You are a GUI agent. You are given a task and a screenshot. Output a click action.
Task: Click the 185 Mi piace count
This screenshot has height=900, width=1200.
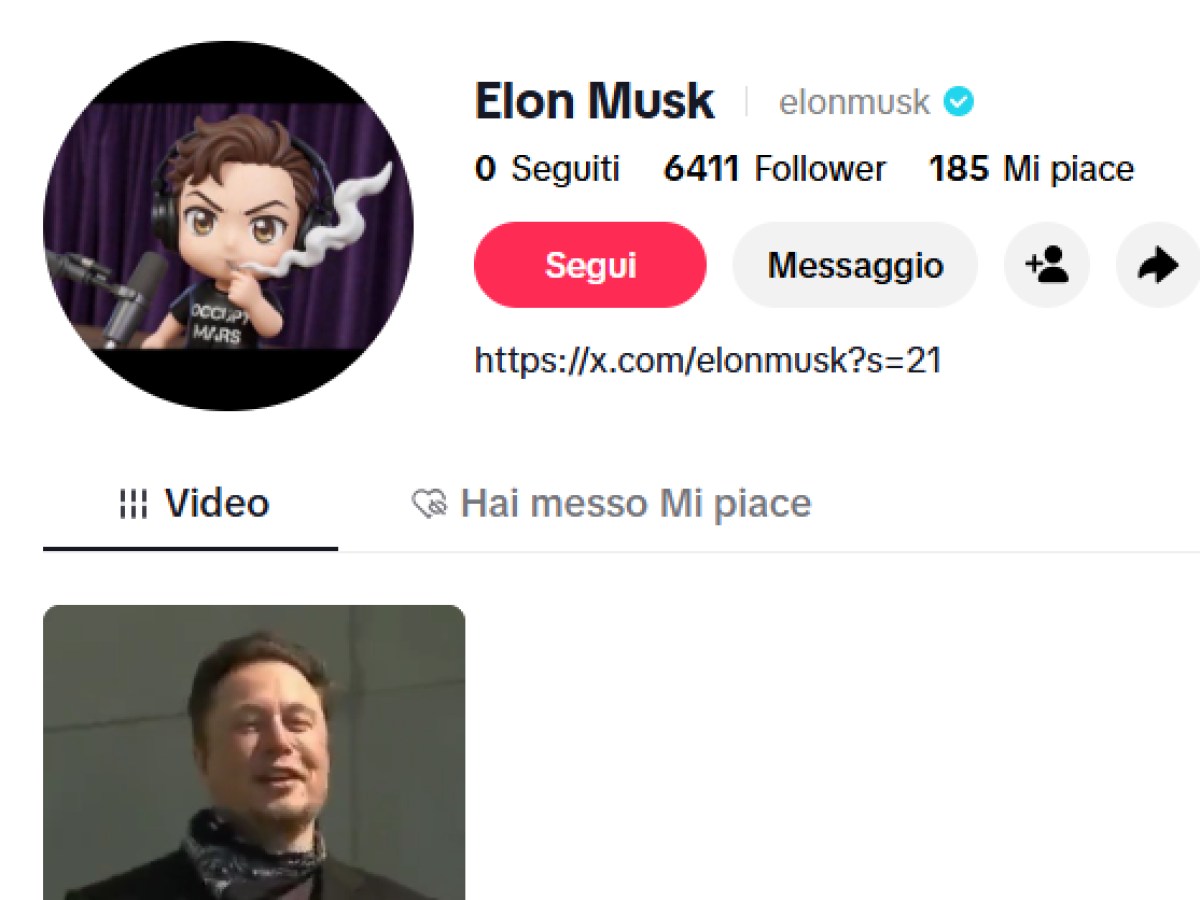pos(1030,168)
